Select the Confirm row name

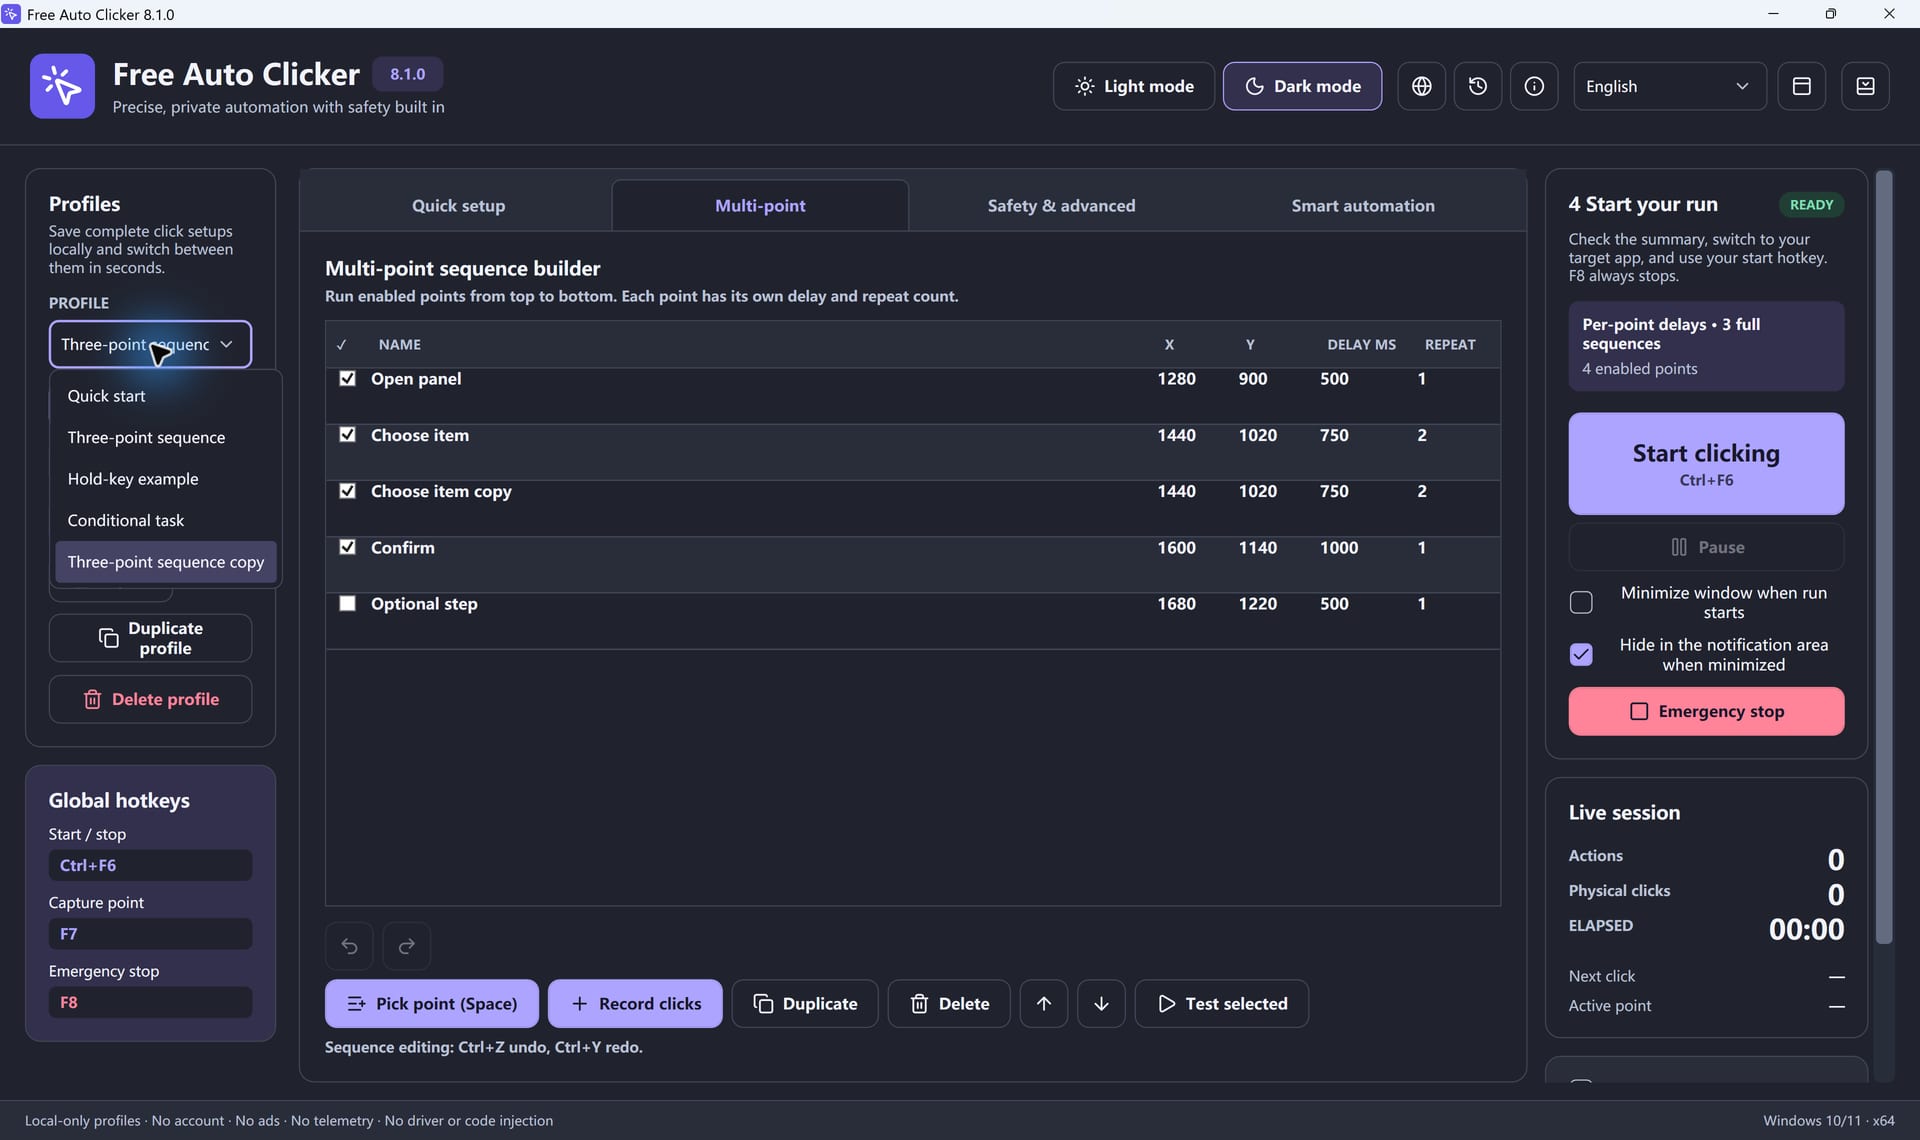402,547
